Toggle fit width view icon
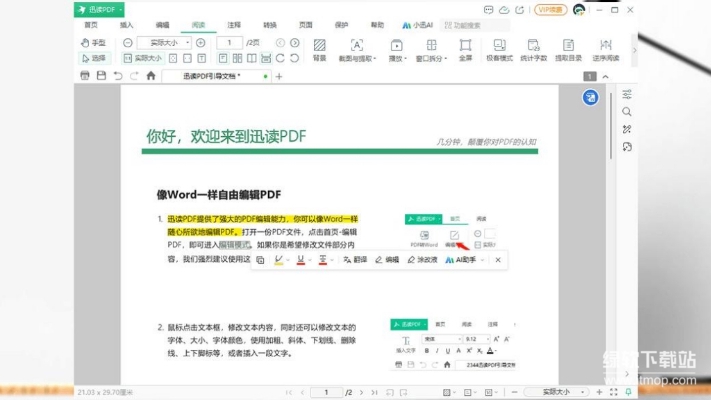The image size is (711, 400). tap(187, 58)
